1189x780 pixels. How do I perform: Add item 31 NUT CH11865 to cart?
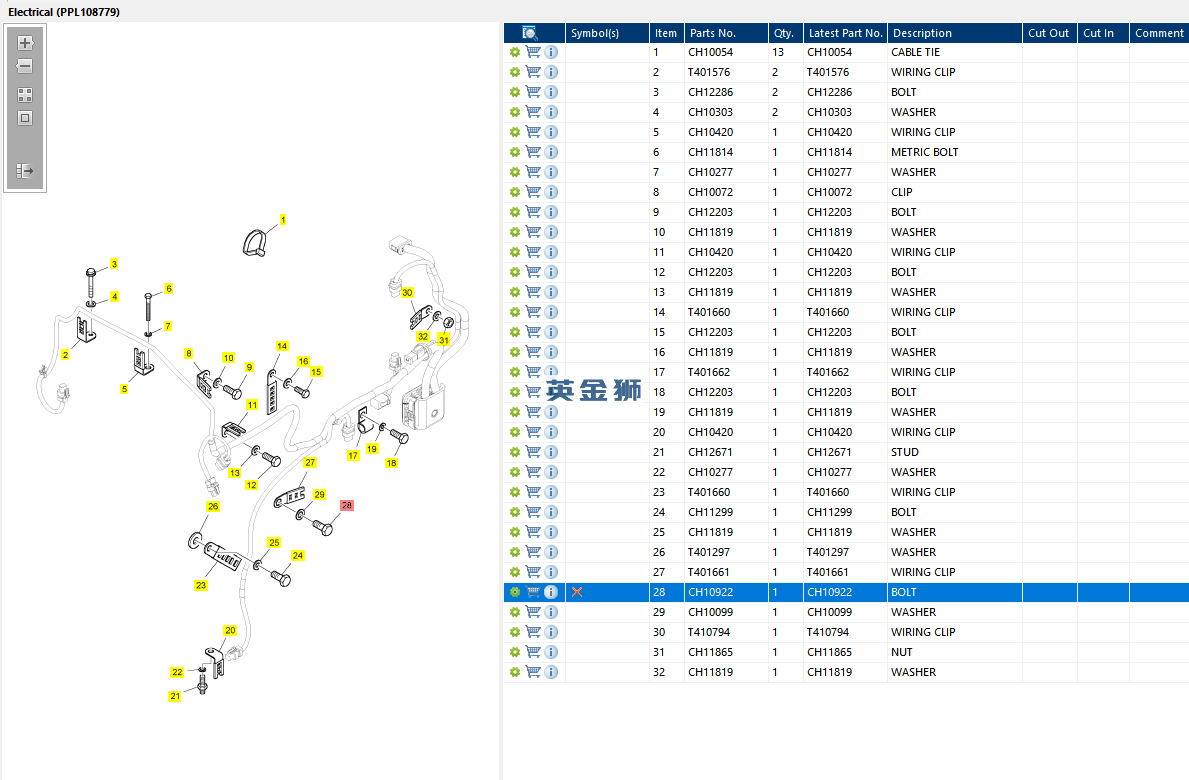tap(533, 652)
